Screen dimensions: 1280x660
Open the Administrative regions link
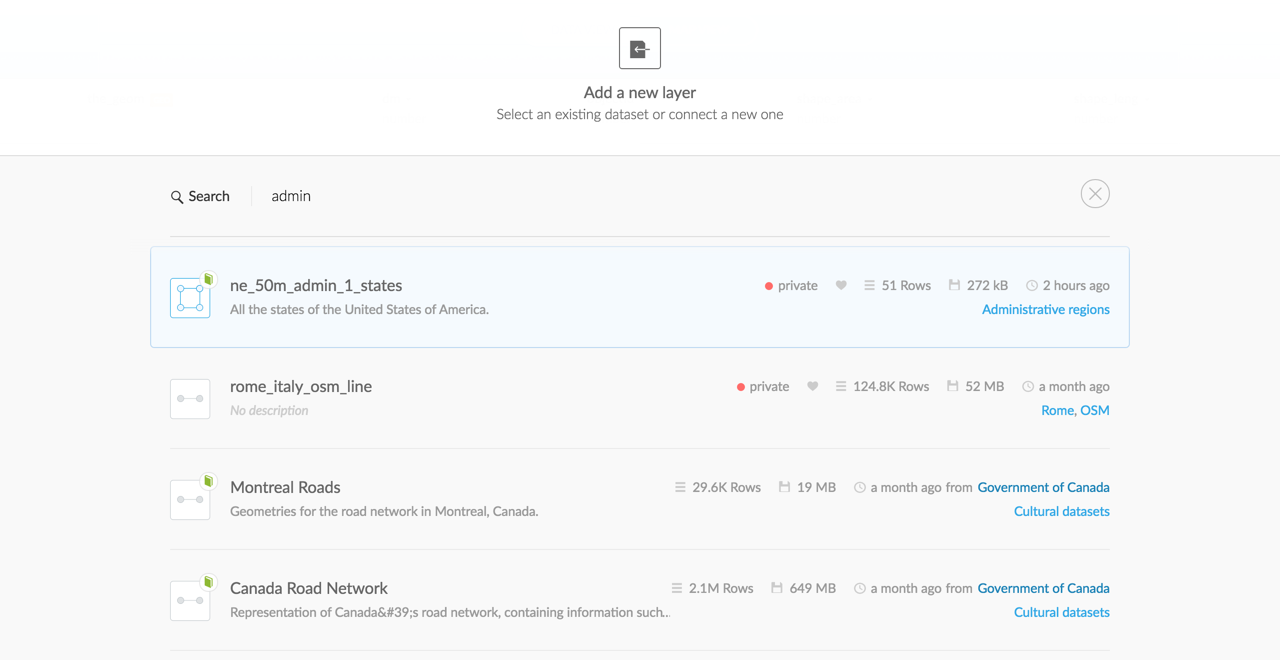click(1045, 309)
